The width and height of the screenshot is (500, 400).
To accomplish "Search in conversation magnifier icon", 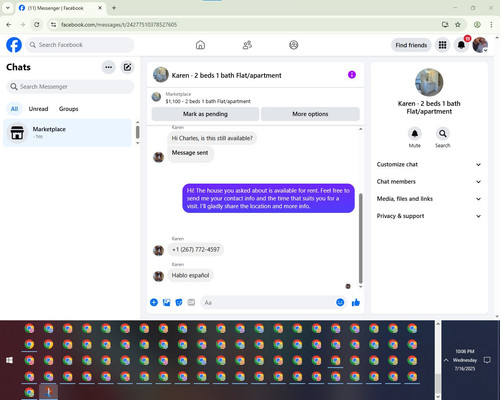I will click(442, 133).
